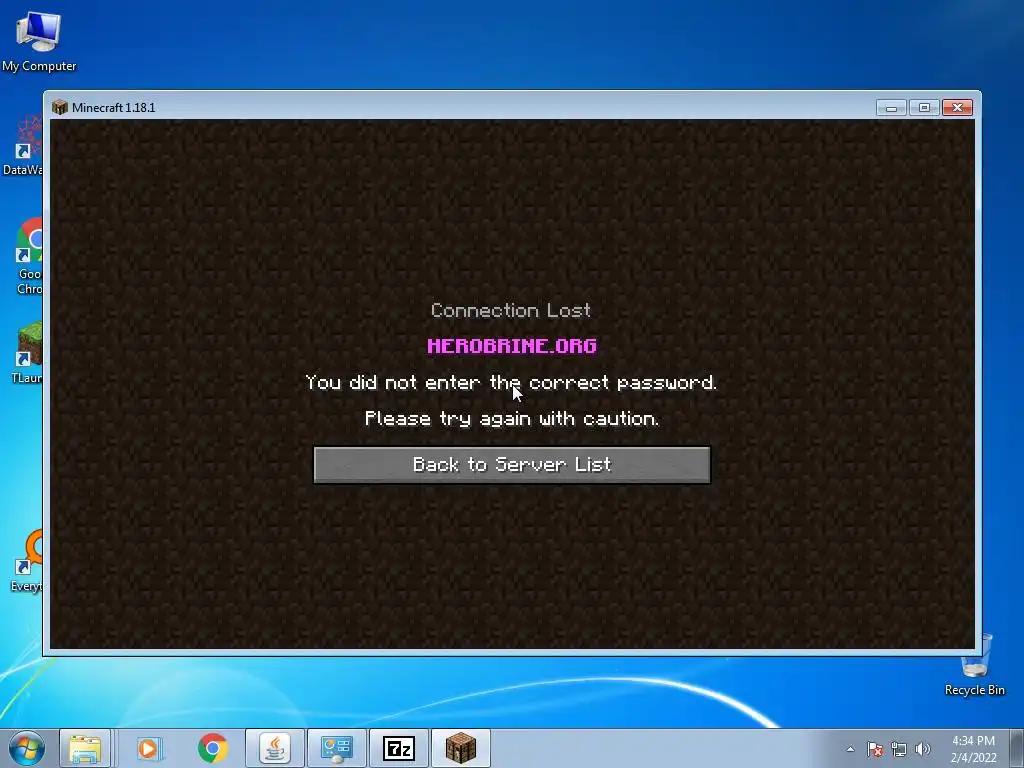Image resolution: width=1024 pixels, height=768 pixels.
Task: Open the Windows Start menu orb
Action: pyautogui.click(x=26, y=748)
